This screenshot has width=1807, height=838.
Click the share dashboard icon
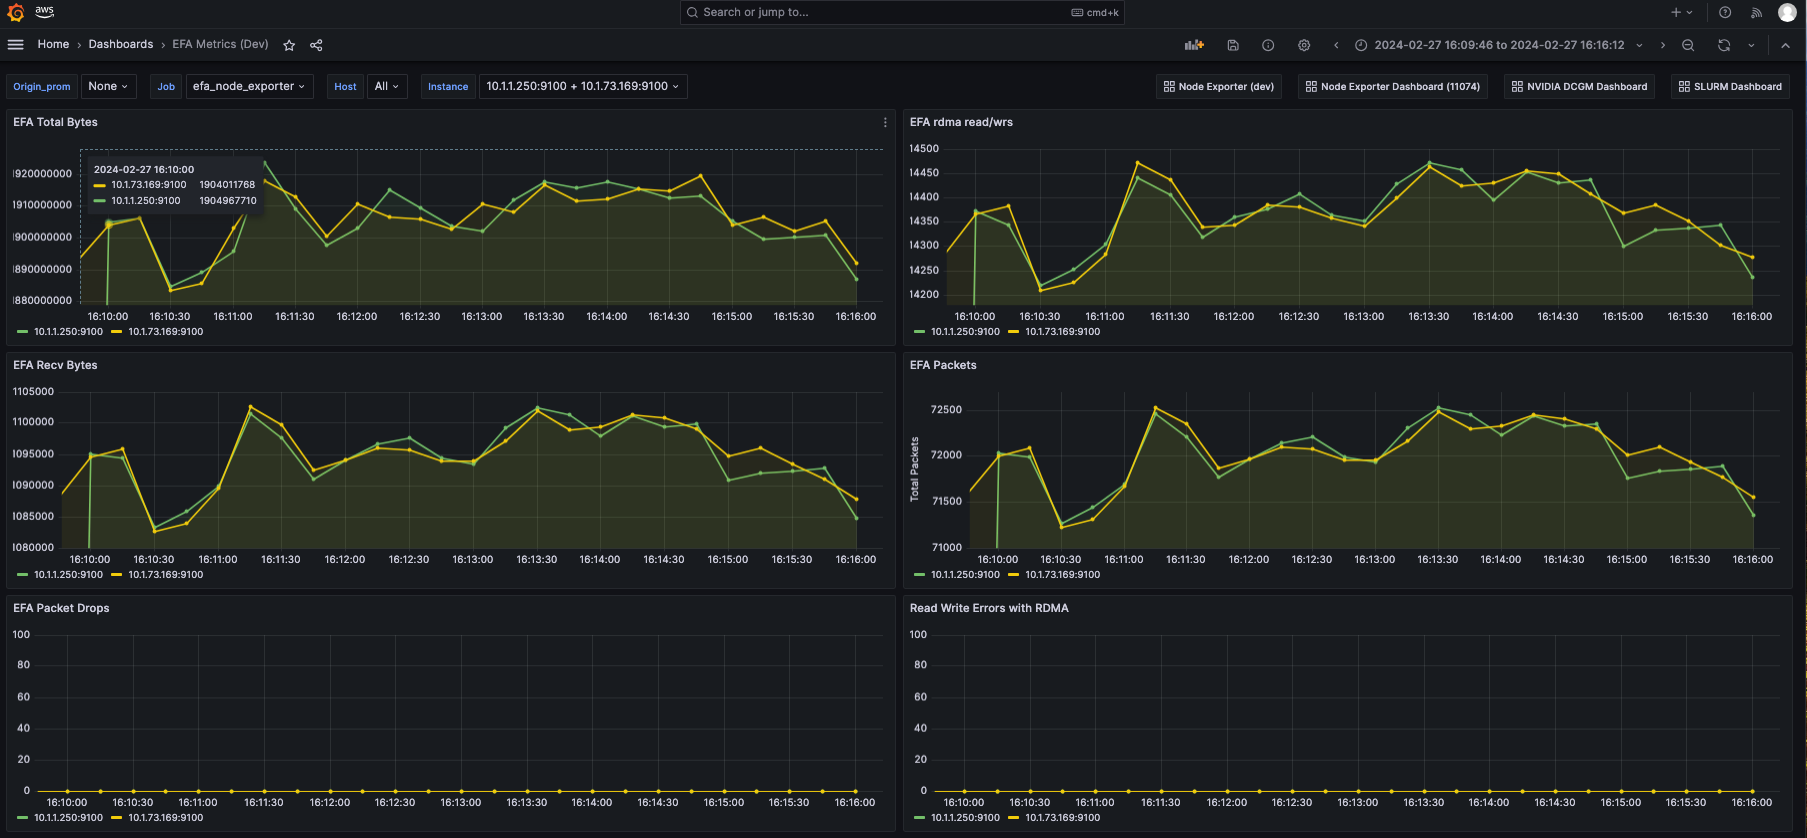coord(316,45)
